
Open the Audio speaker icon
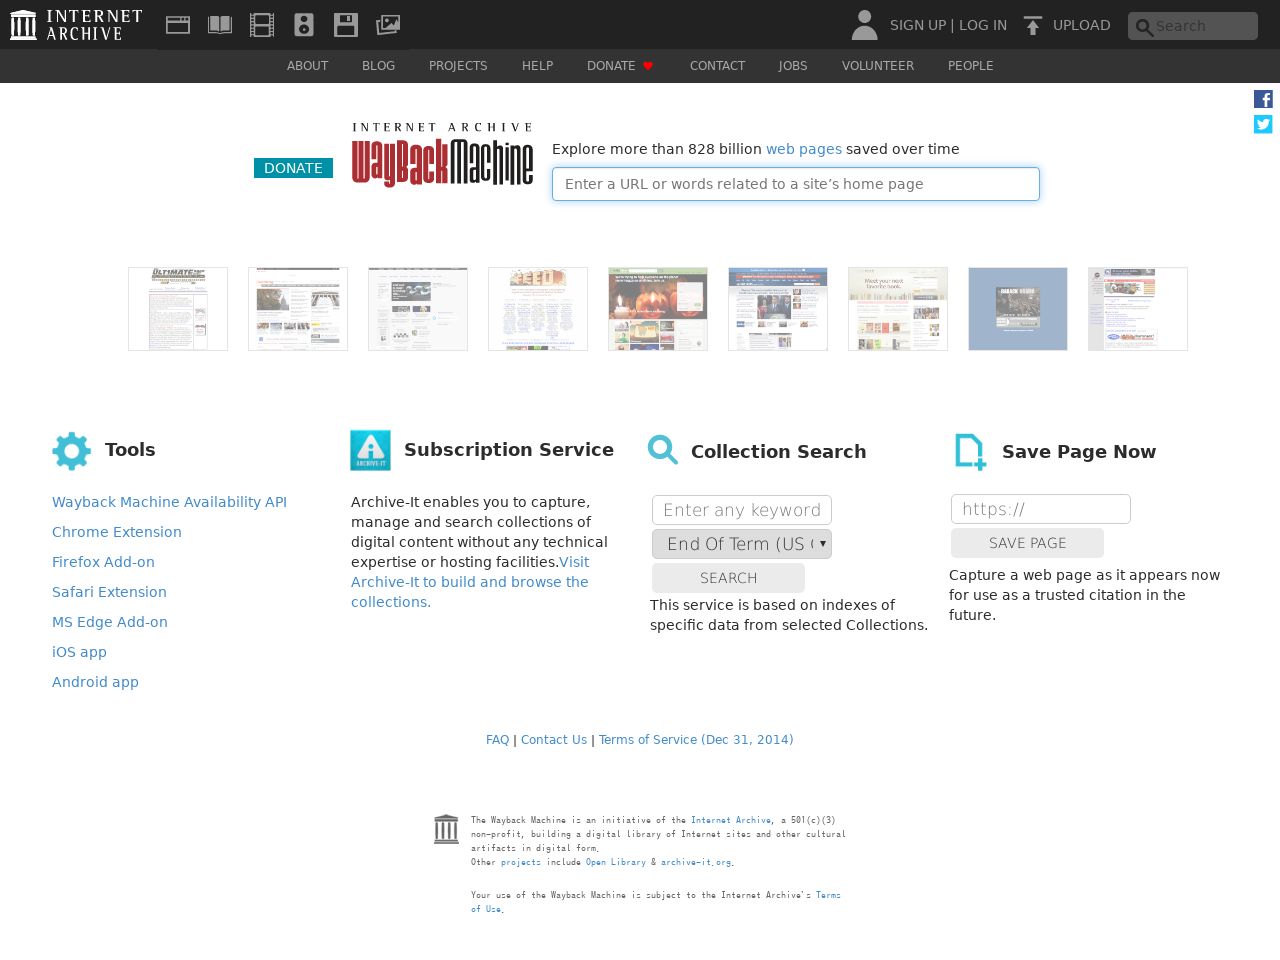tap(304, 25)
